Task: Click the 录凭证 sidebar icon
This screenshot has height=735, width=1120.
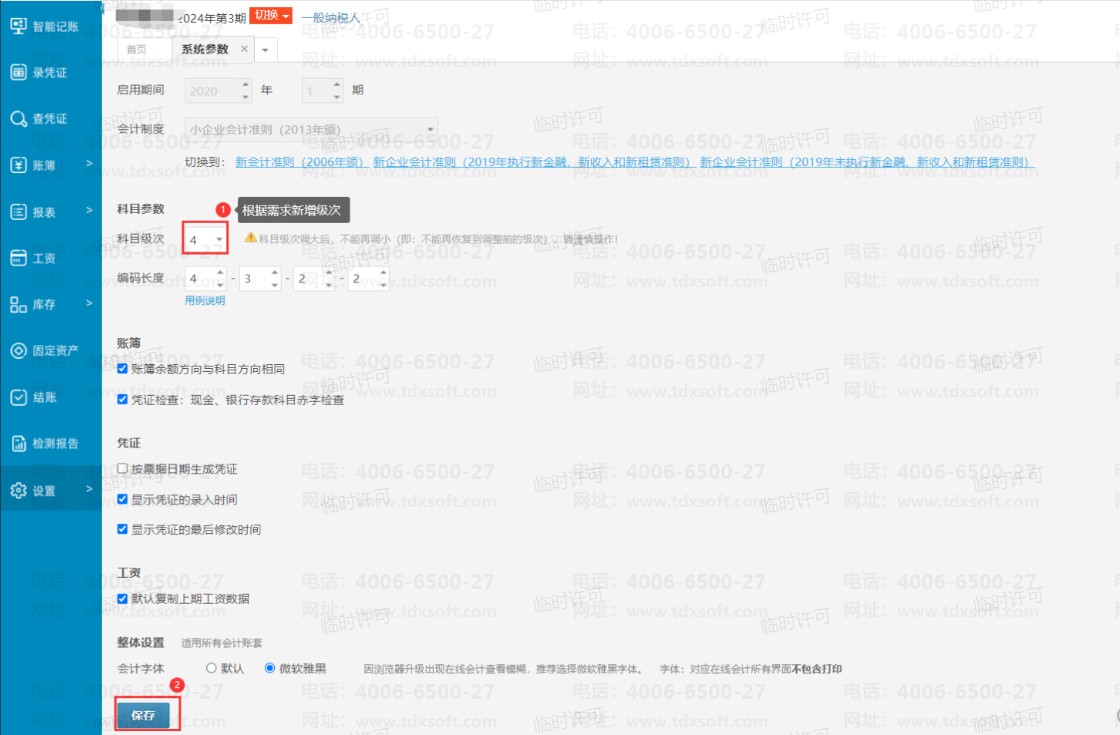Action: click(19, 72)
